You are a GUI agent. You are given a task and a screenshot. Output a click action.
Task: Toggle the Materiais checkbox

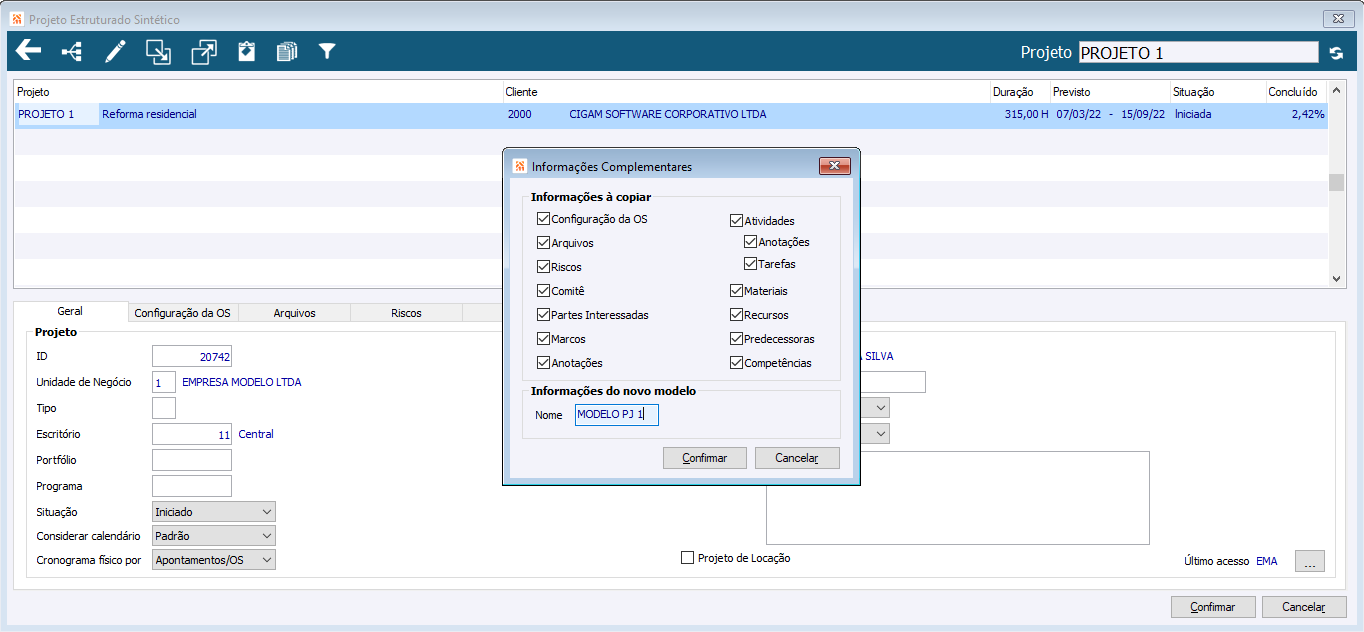(736, 290)
